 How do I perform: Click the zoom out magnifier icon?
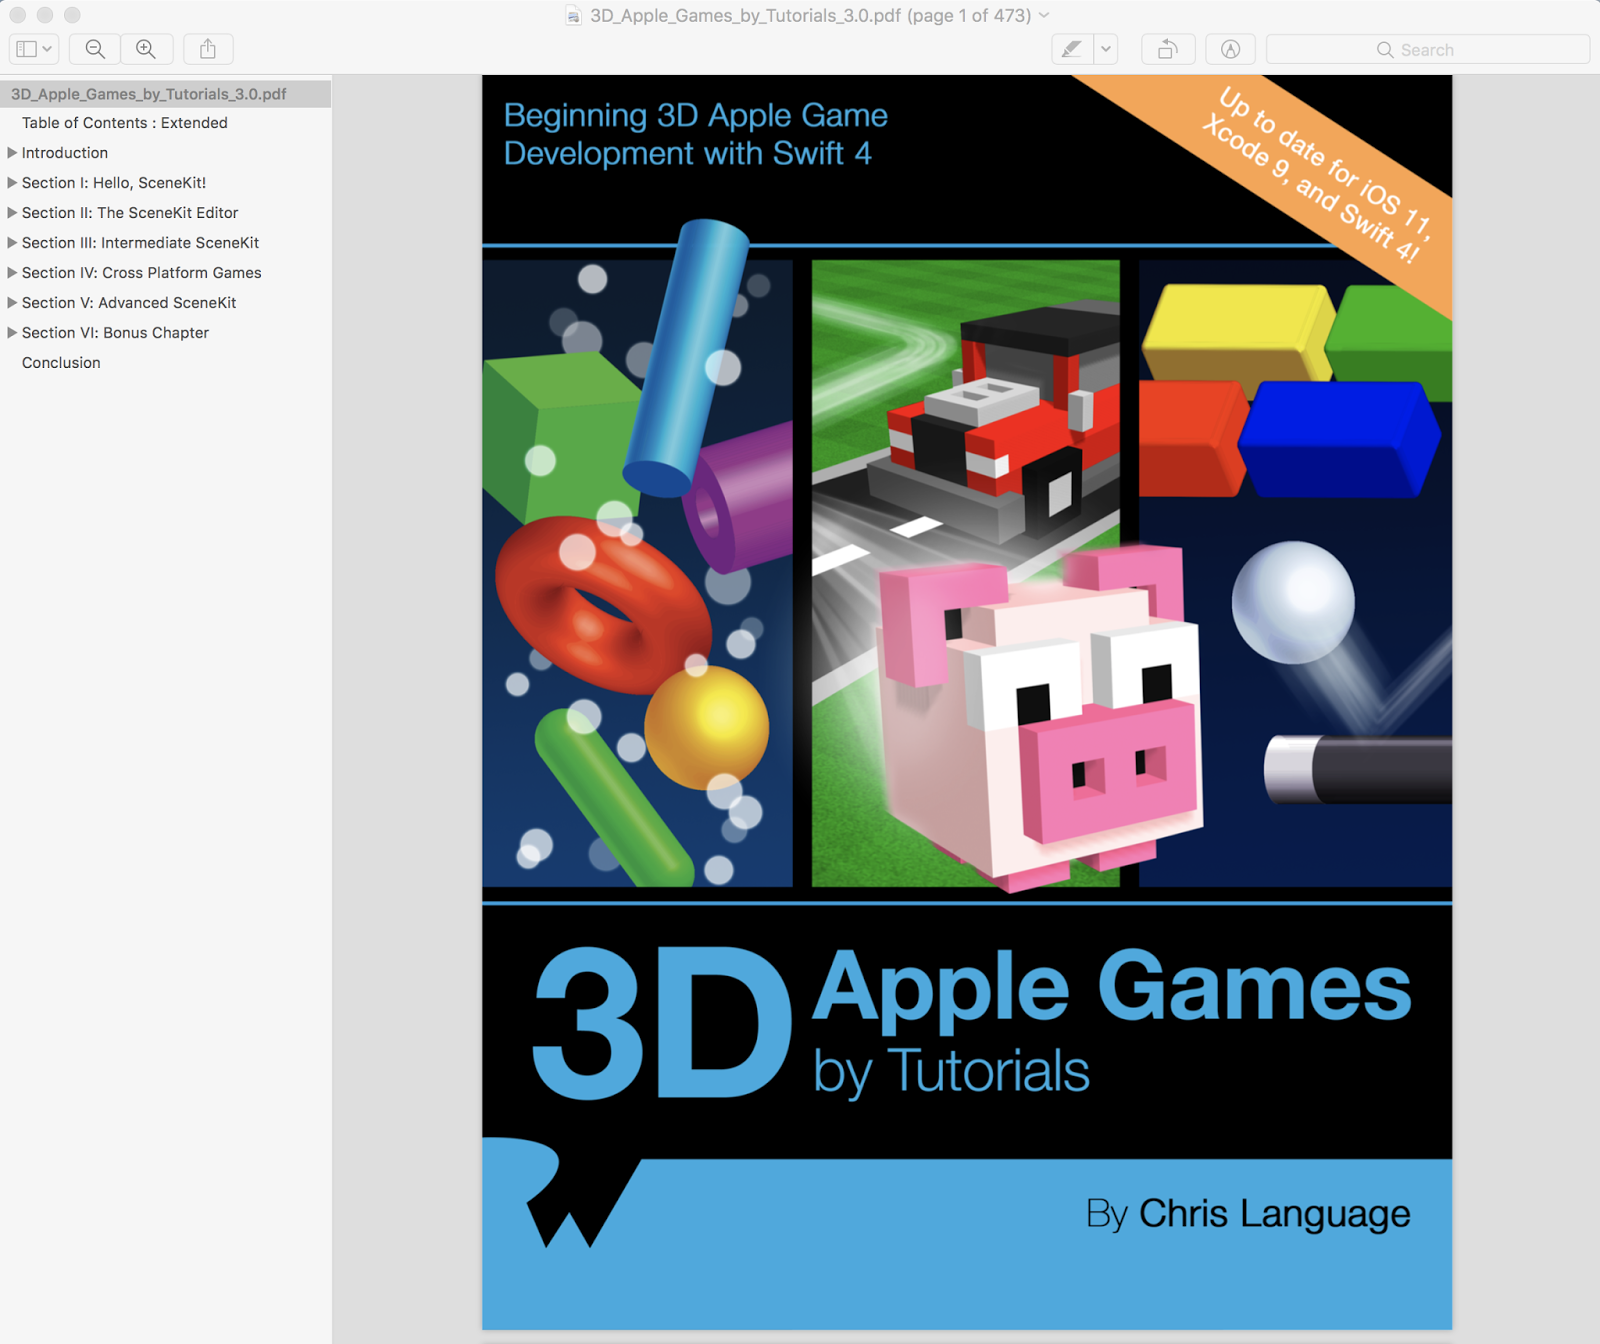tap(93, 48)
